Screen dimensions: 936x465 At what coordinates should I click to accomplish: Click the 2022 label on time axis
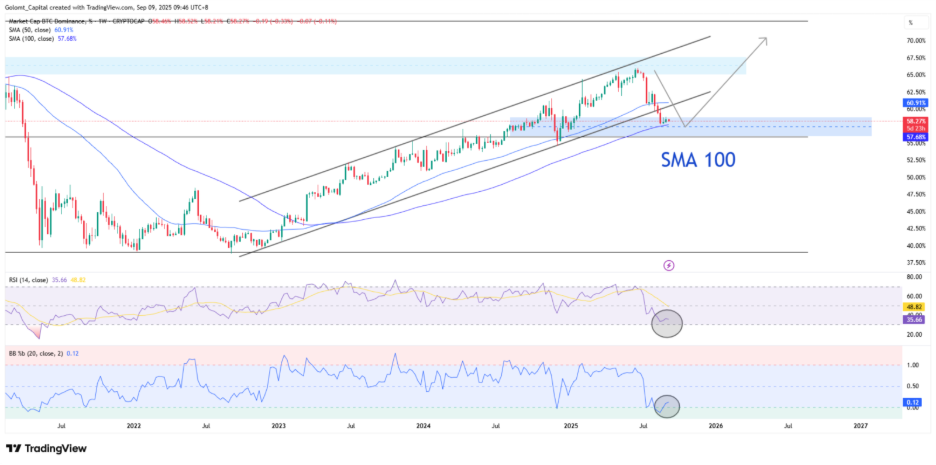coord(131,425)
